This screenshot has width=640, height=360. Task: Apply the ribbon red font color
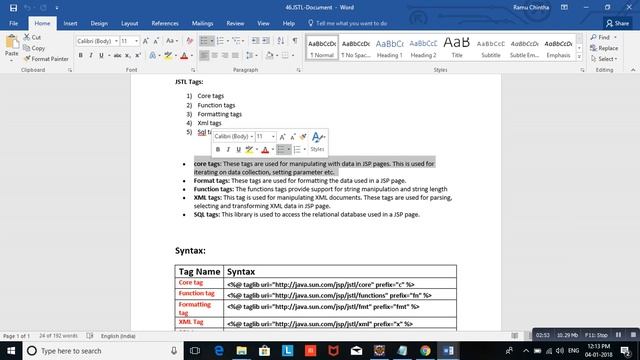(184, 55)
